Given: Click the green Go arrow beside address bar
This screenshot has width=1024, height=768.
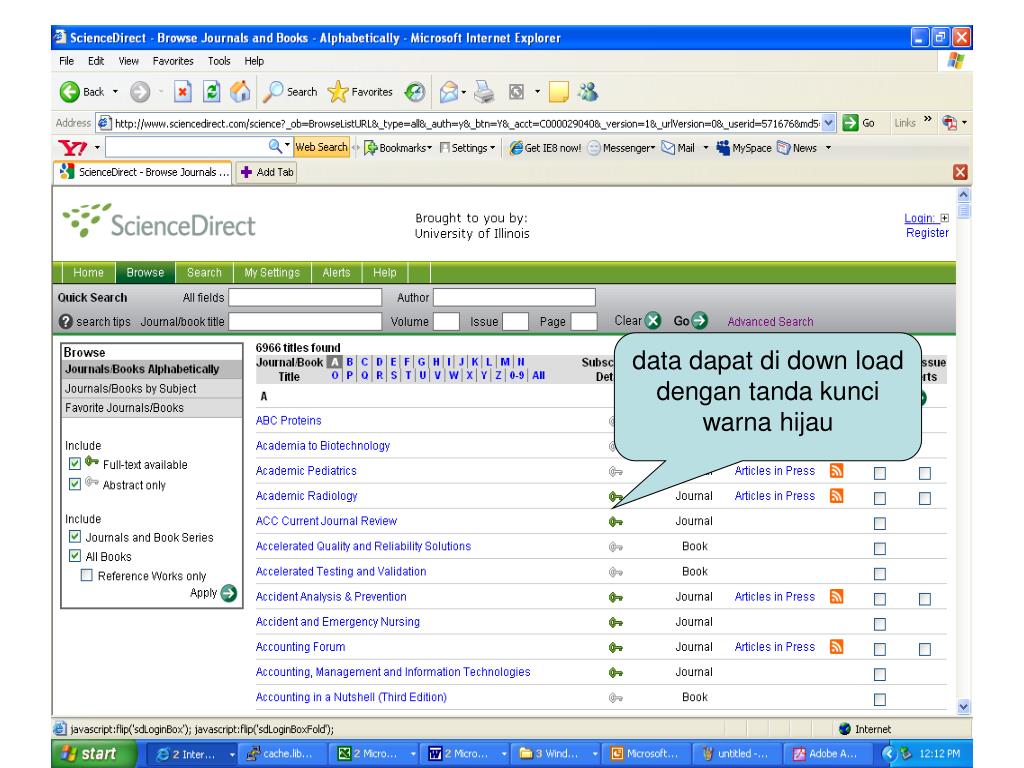Looking at the screenshot, I should click(x=850, y=123).
